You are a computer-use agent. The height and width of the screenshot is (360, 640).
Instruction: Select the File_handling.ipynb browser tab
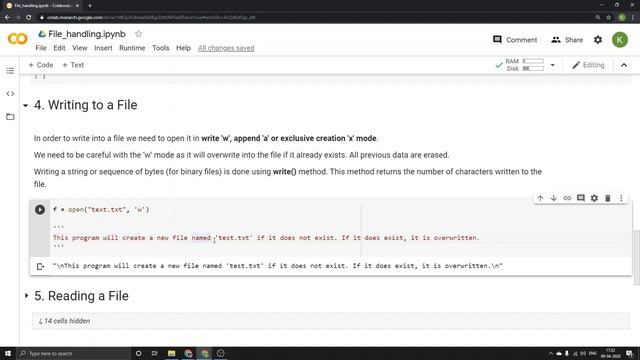tap(42, 6)
